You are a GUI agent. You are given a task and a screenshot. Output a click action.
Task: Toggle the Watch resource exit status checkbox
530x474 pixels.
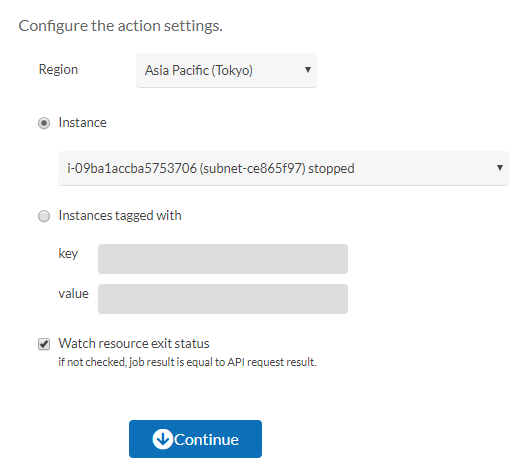coord(44,344)
